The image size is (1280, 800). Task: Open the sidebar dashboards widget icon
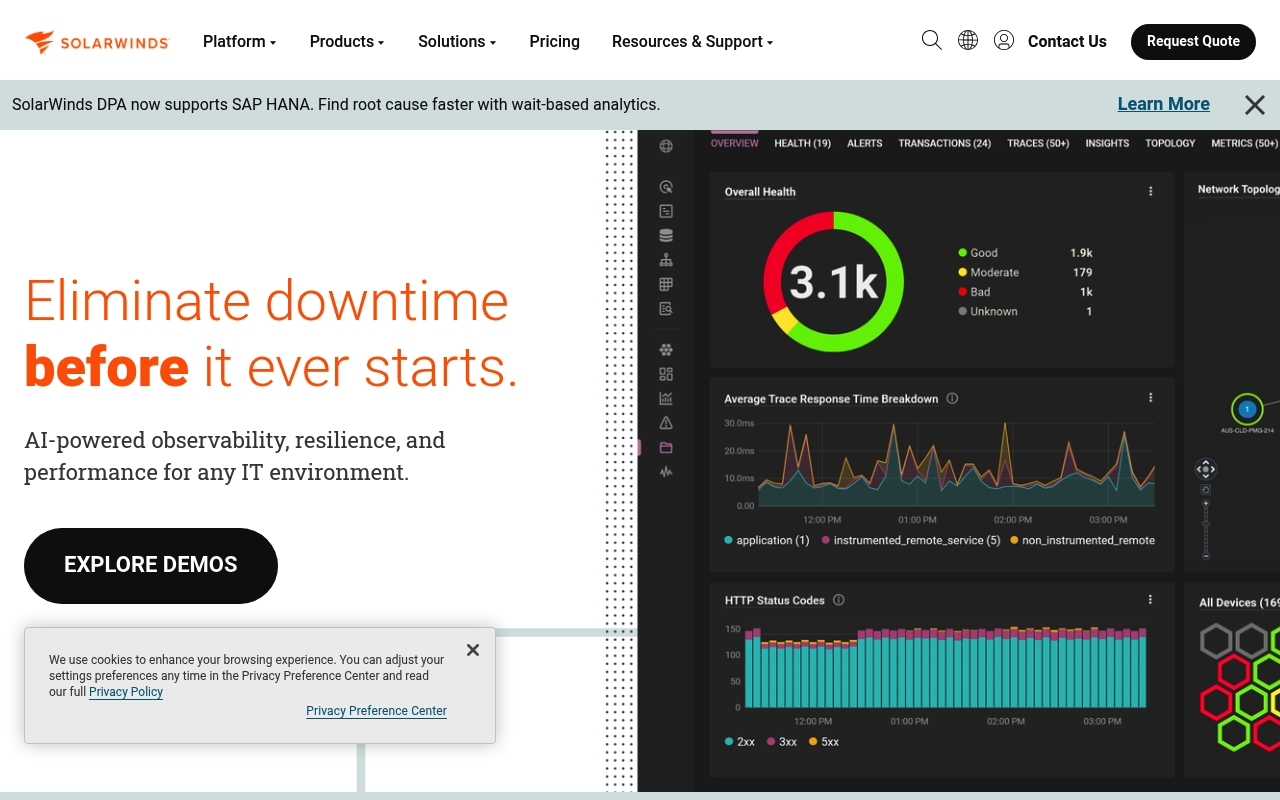[666, 374]
